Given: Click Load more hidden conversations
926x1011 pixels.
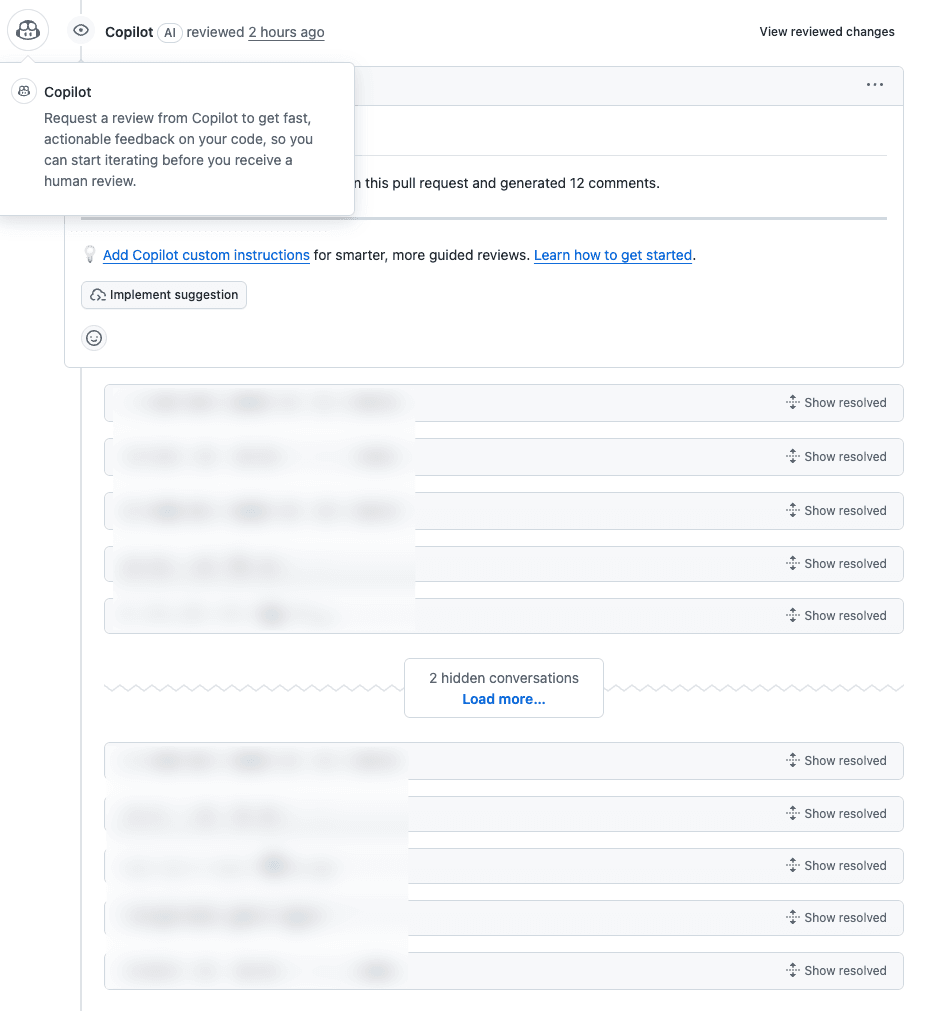Looking at the screenshot, I should 503,699.
